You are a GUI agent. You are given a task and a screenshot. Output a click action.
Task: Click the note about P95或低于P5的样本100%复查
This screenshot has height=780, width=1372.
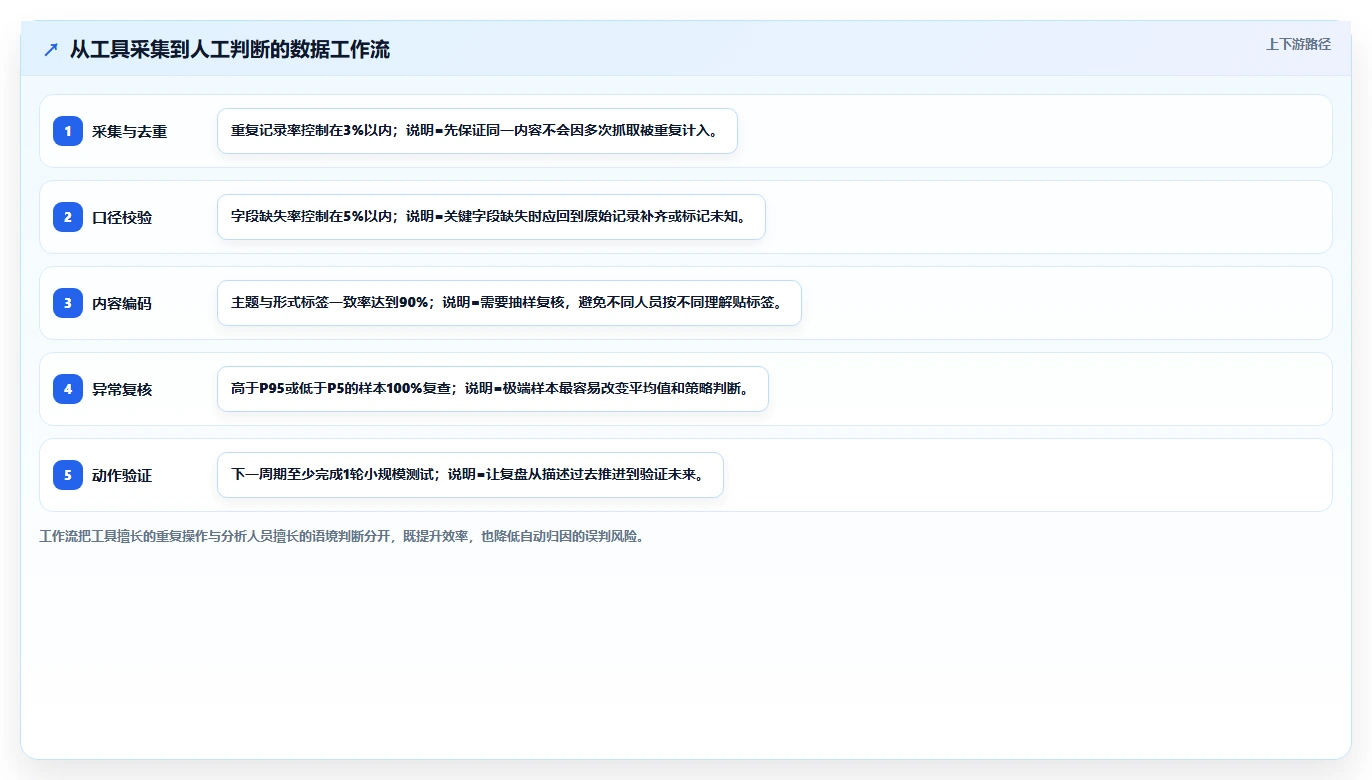pyautogui.click(x=493, y=389)
